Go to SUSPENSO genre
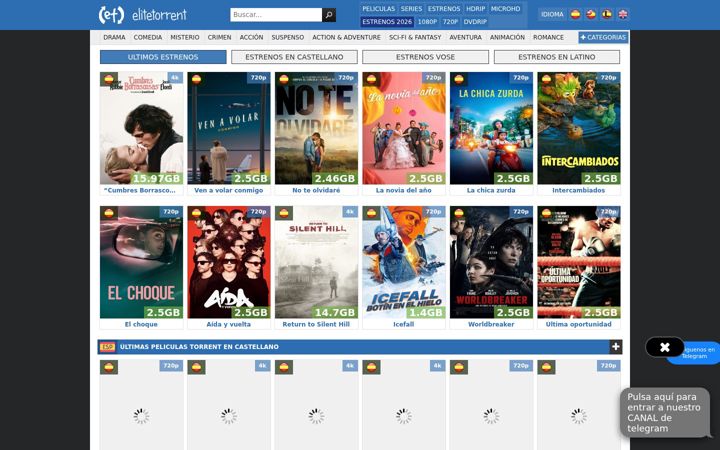This screenshot has width=720, height=450. [287, 37]
